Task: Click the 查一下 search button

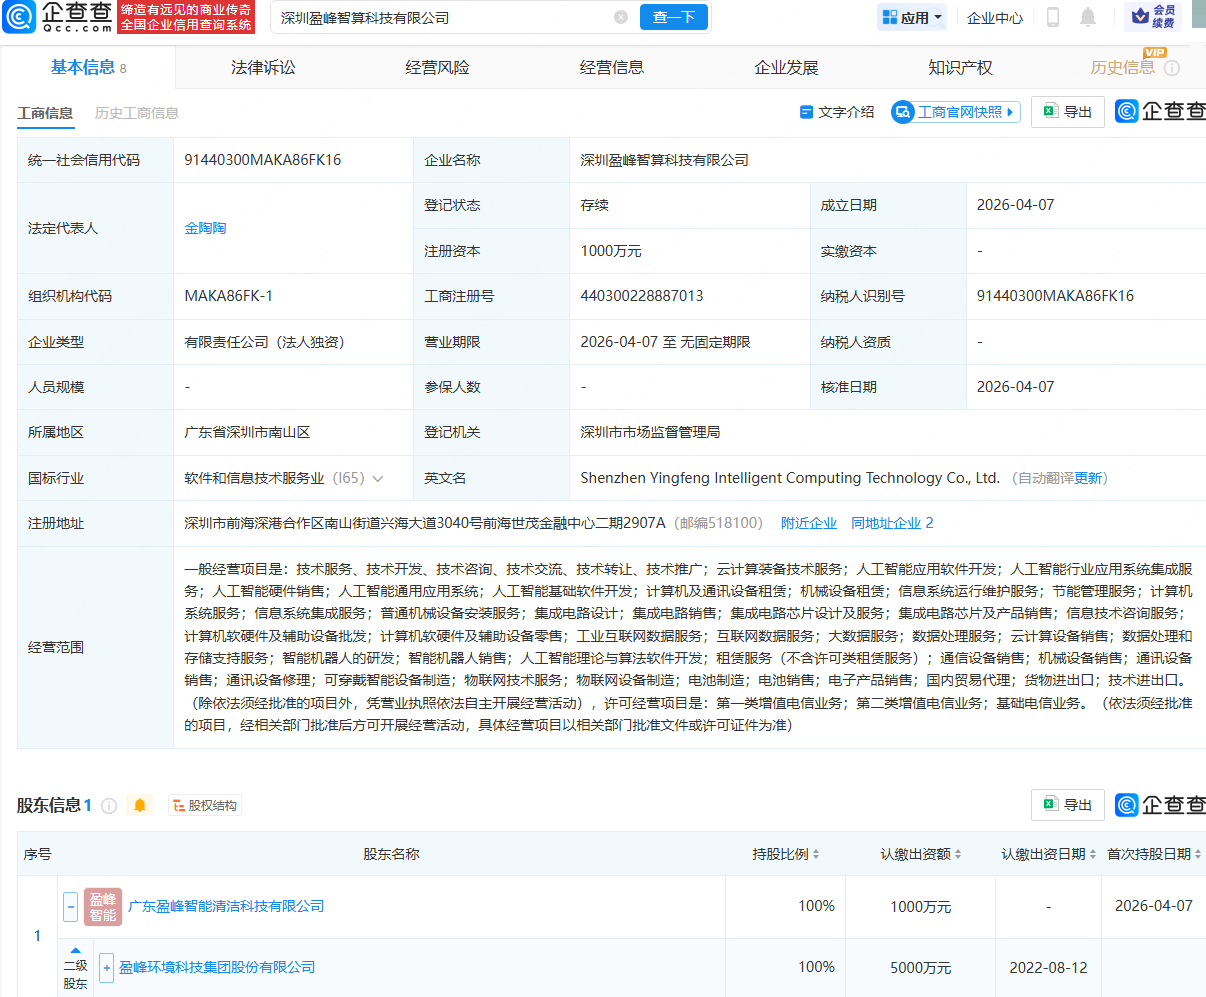Action: 673,17
